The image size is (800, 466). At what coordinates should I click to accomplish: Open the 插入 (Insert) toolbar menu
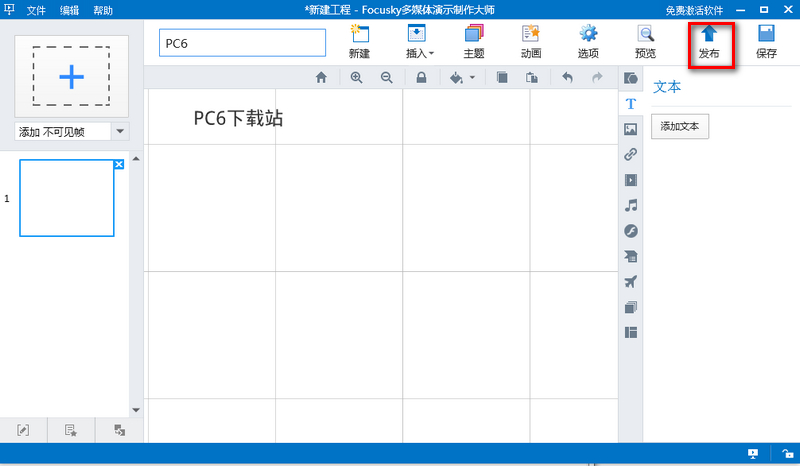pyautogui.click(x=419, y=42)
